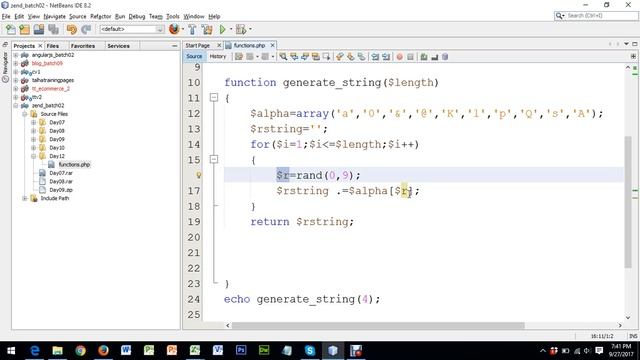Screen dimensions: 640x360
Task: Expand the angularjs_batch02 project node
Action: click(x=16, y=55)
